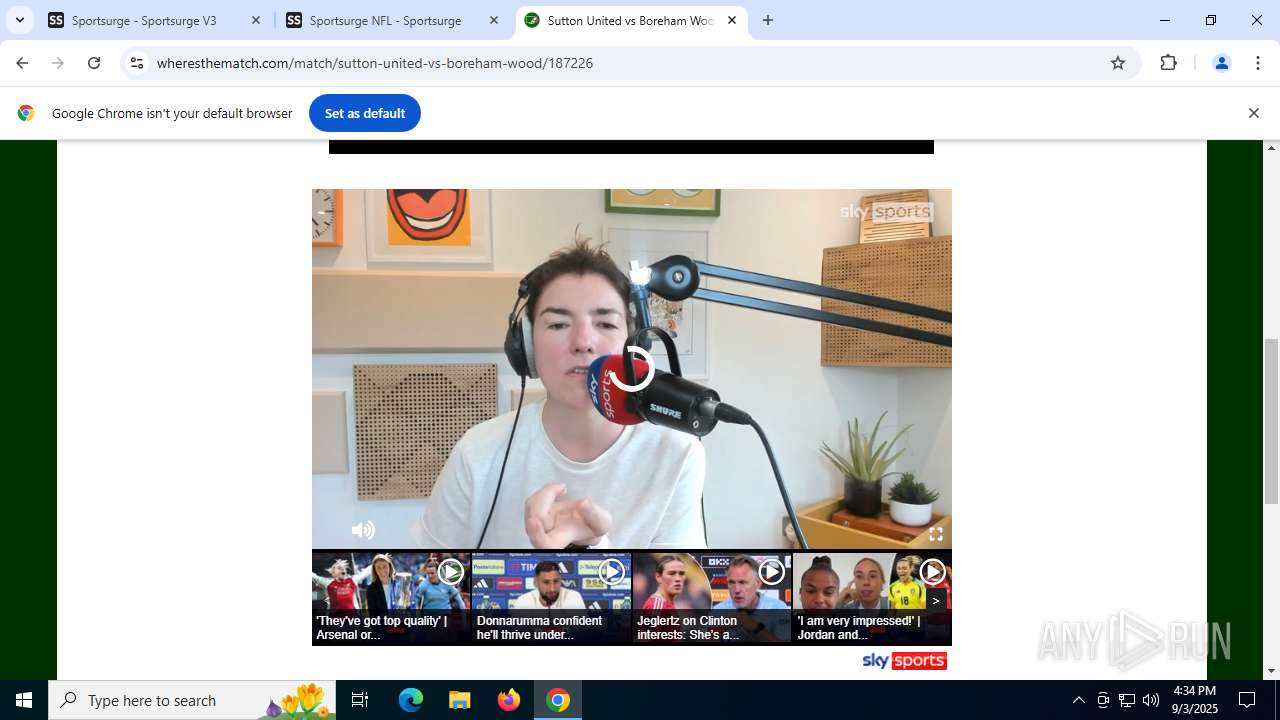Open a new browser tab

click(768, 20)
